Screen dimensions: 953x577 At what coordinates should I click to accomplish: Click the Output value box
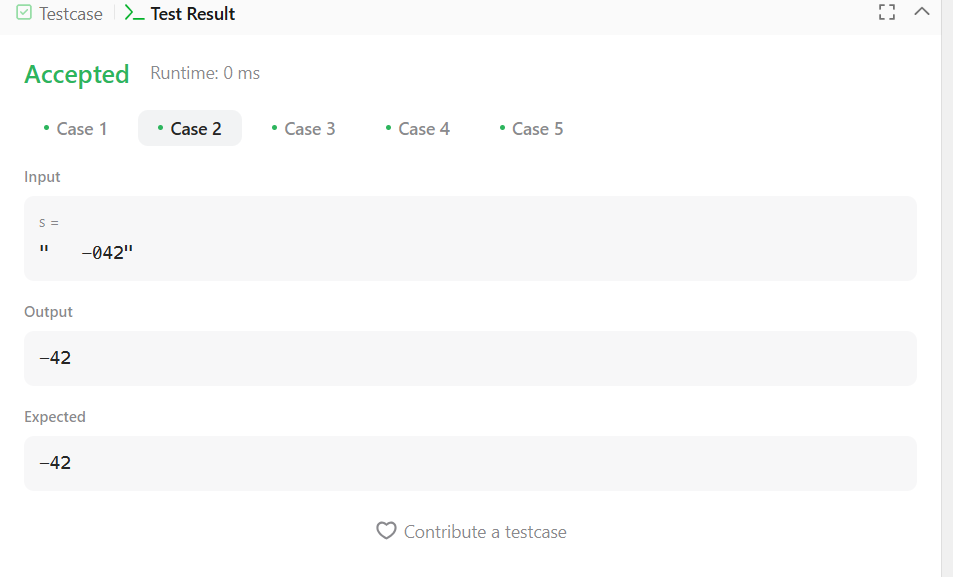pyautogui.click(x=470, y=358)
